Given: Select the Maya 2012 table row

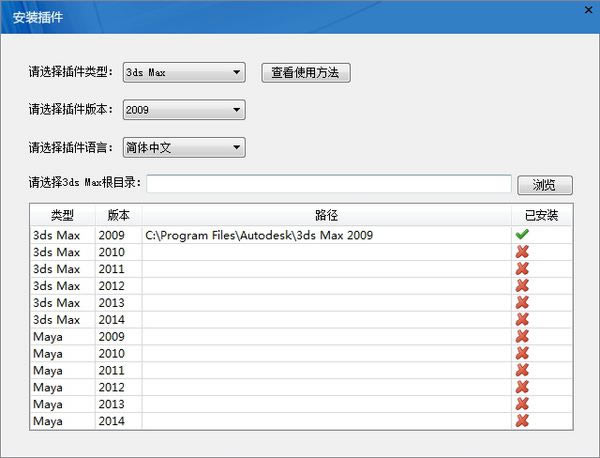Looking at the screenshot, I should 301,387.
